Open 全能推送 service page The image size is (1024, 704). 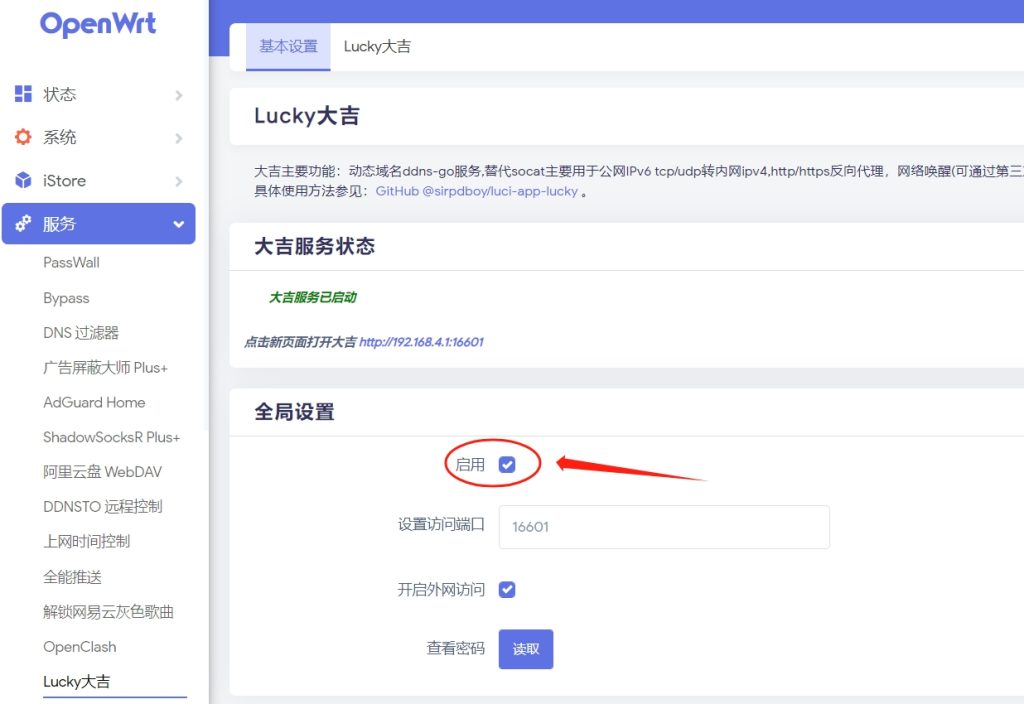click(x=72, y=577)
